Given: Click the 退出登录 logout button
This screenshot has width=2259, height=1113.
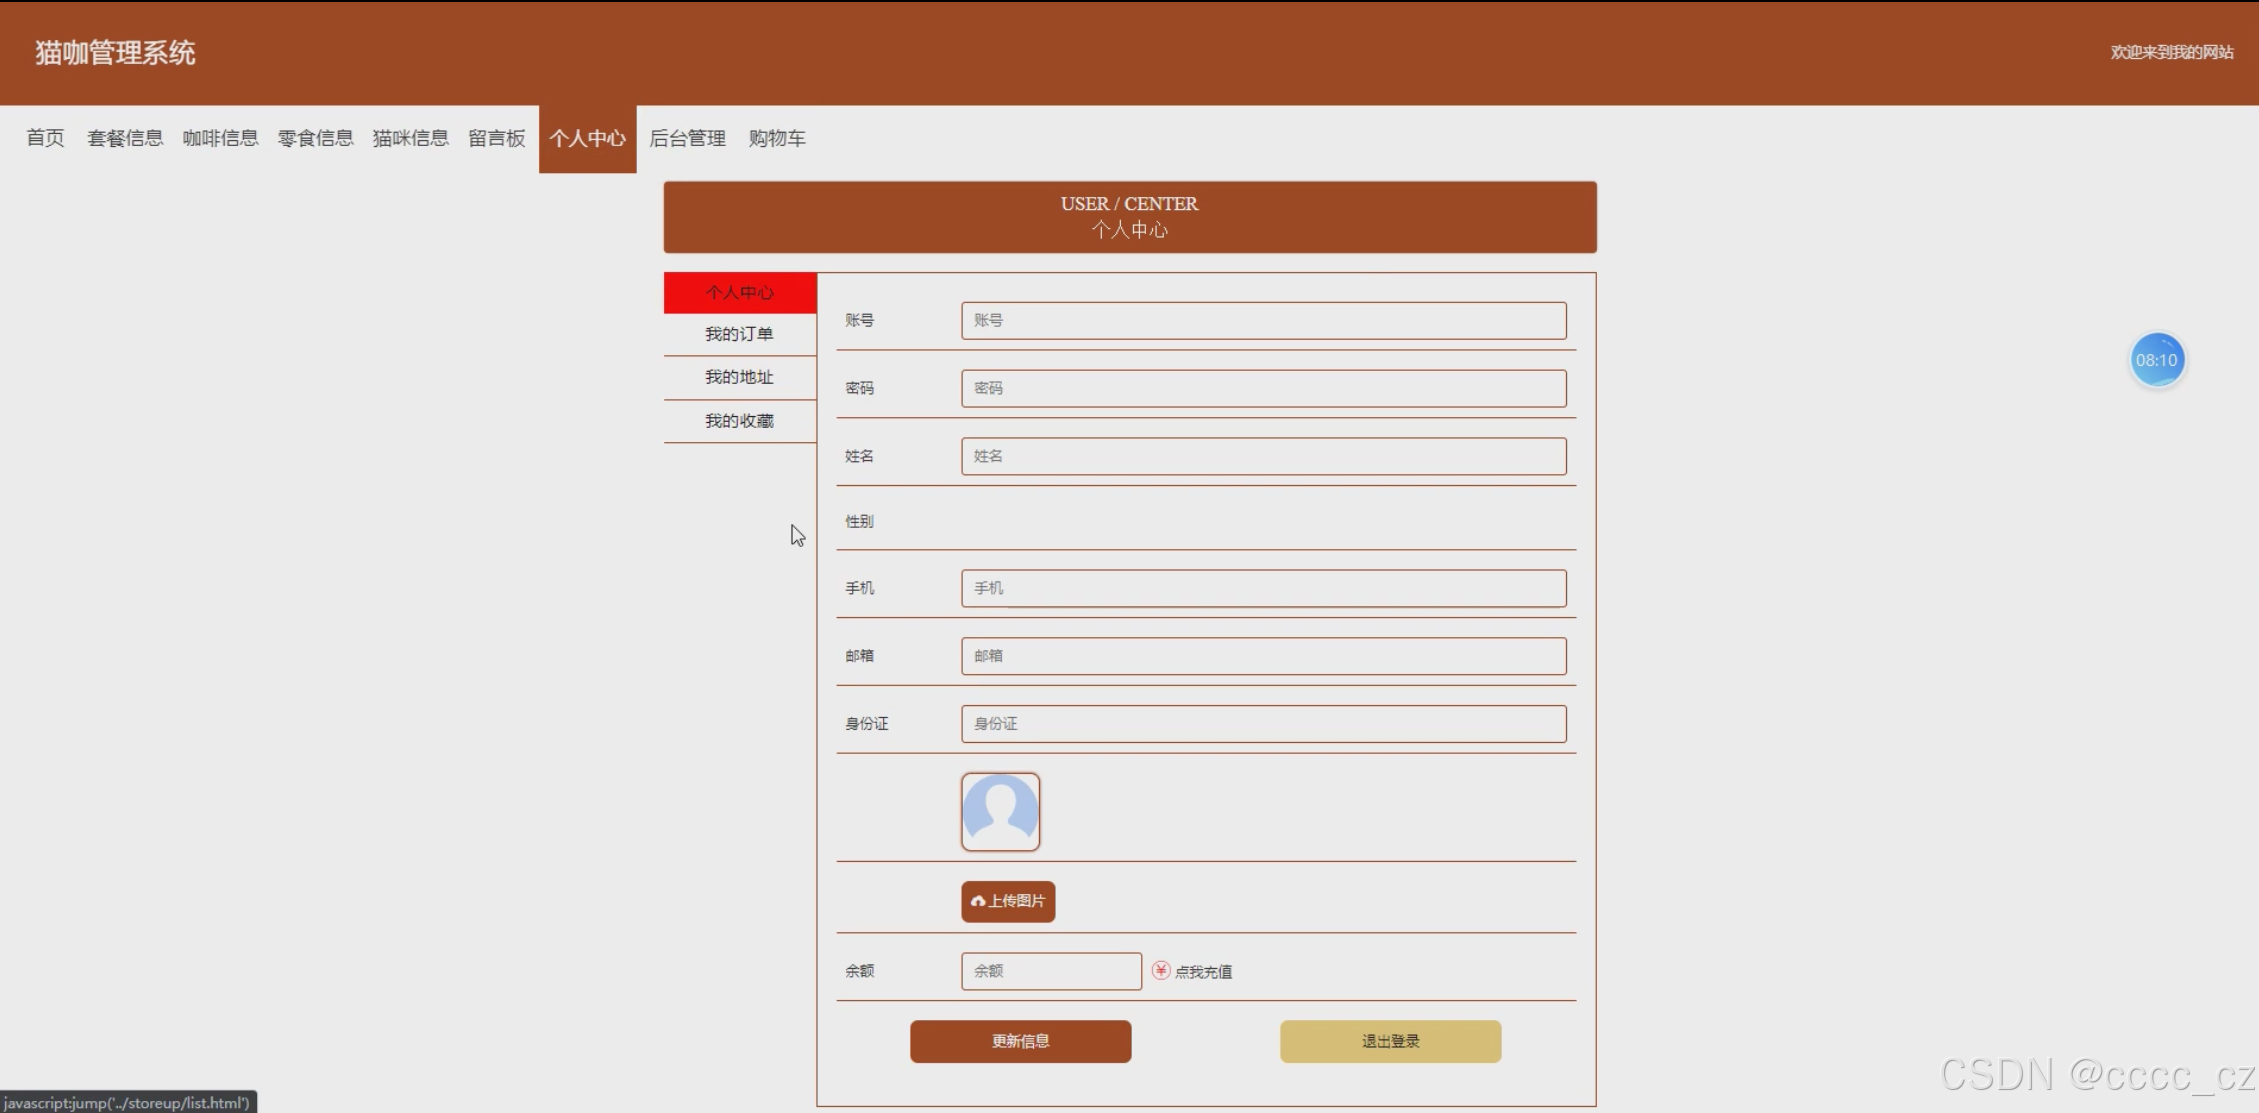Looking at the screenshot, I should click(x=1390, y=1041).
